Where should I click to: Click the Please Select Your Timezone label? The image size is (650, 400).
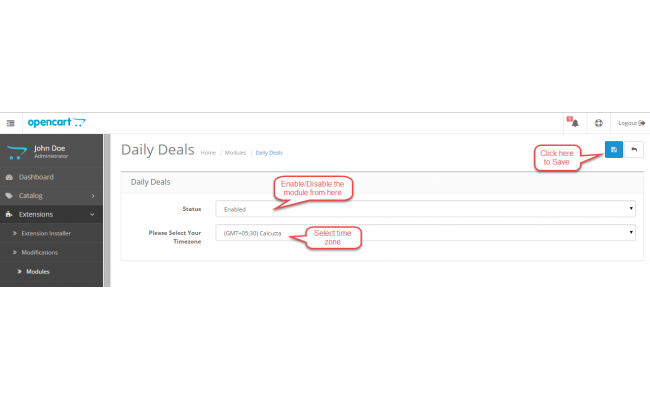(x=175, y=237)
